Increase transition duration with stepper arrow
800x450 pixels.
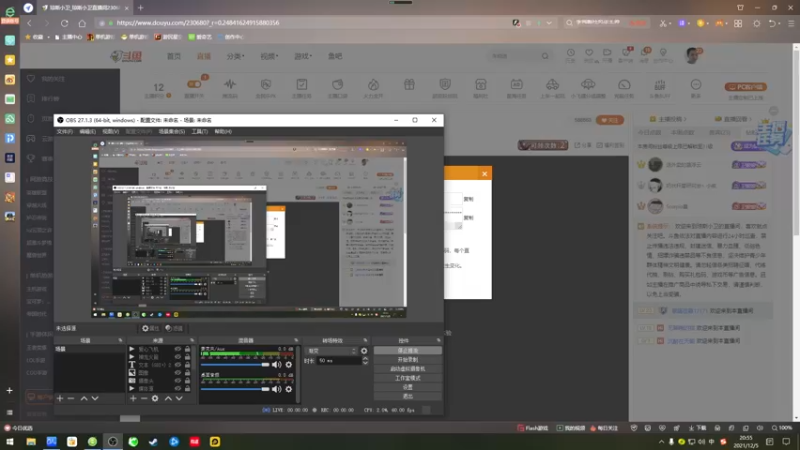[365, 359]
